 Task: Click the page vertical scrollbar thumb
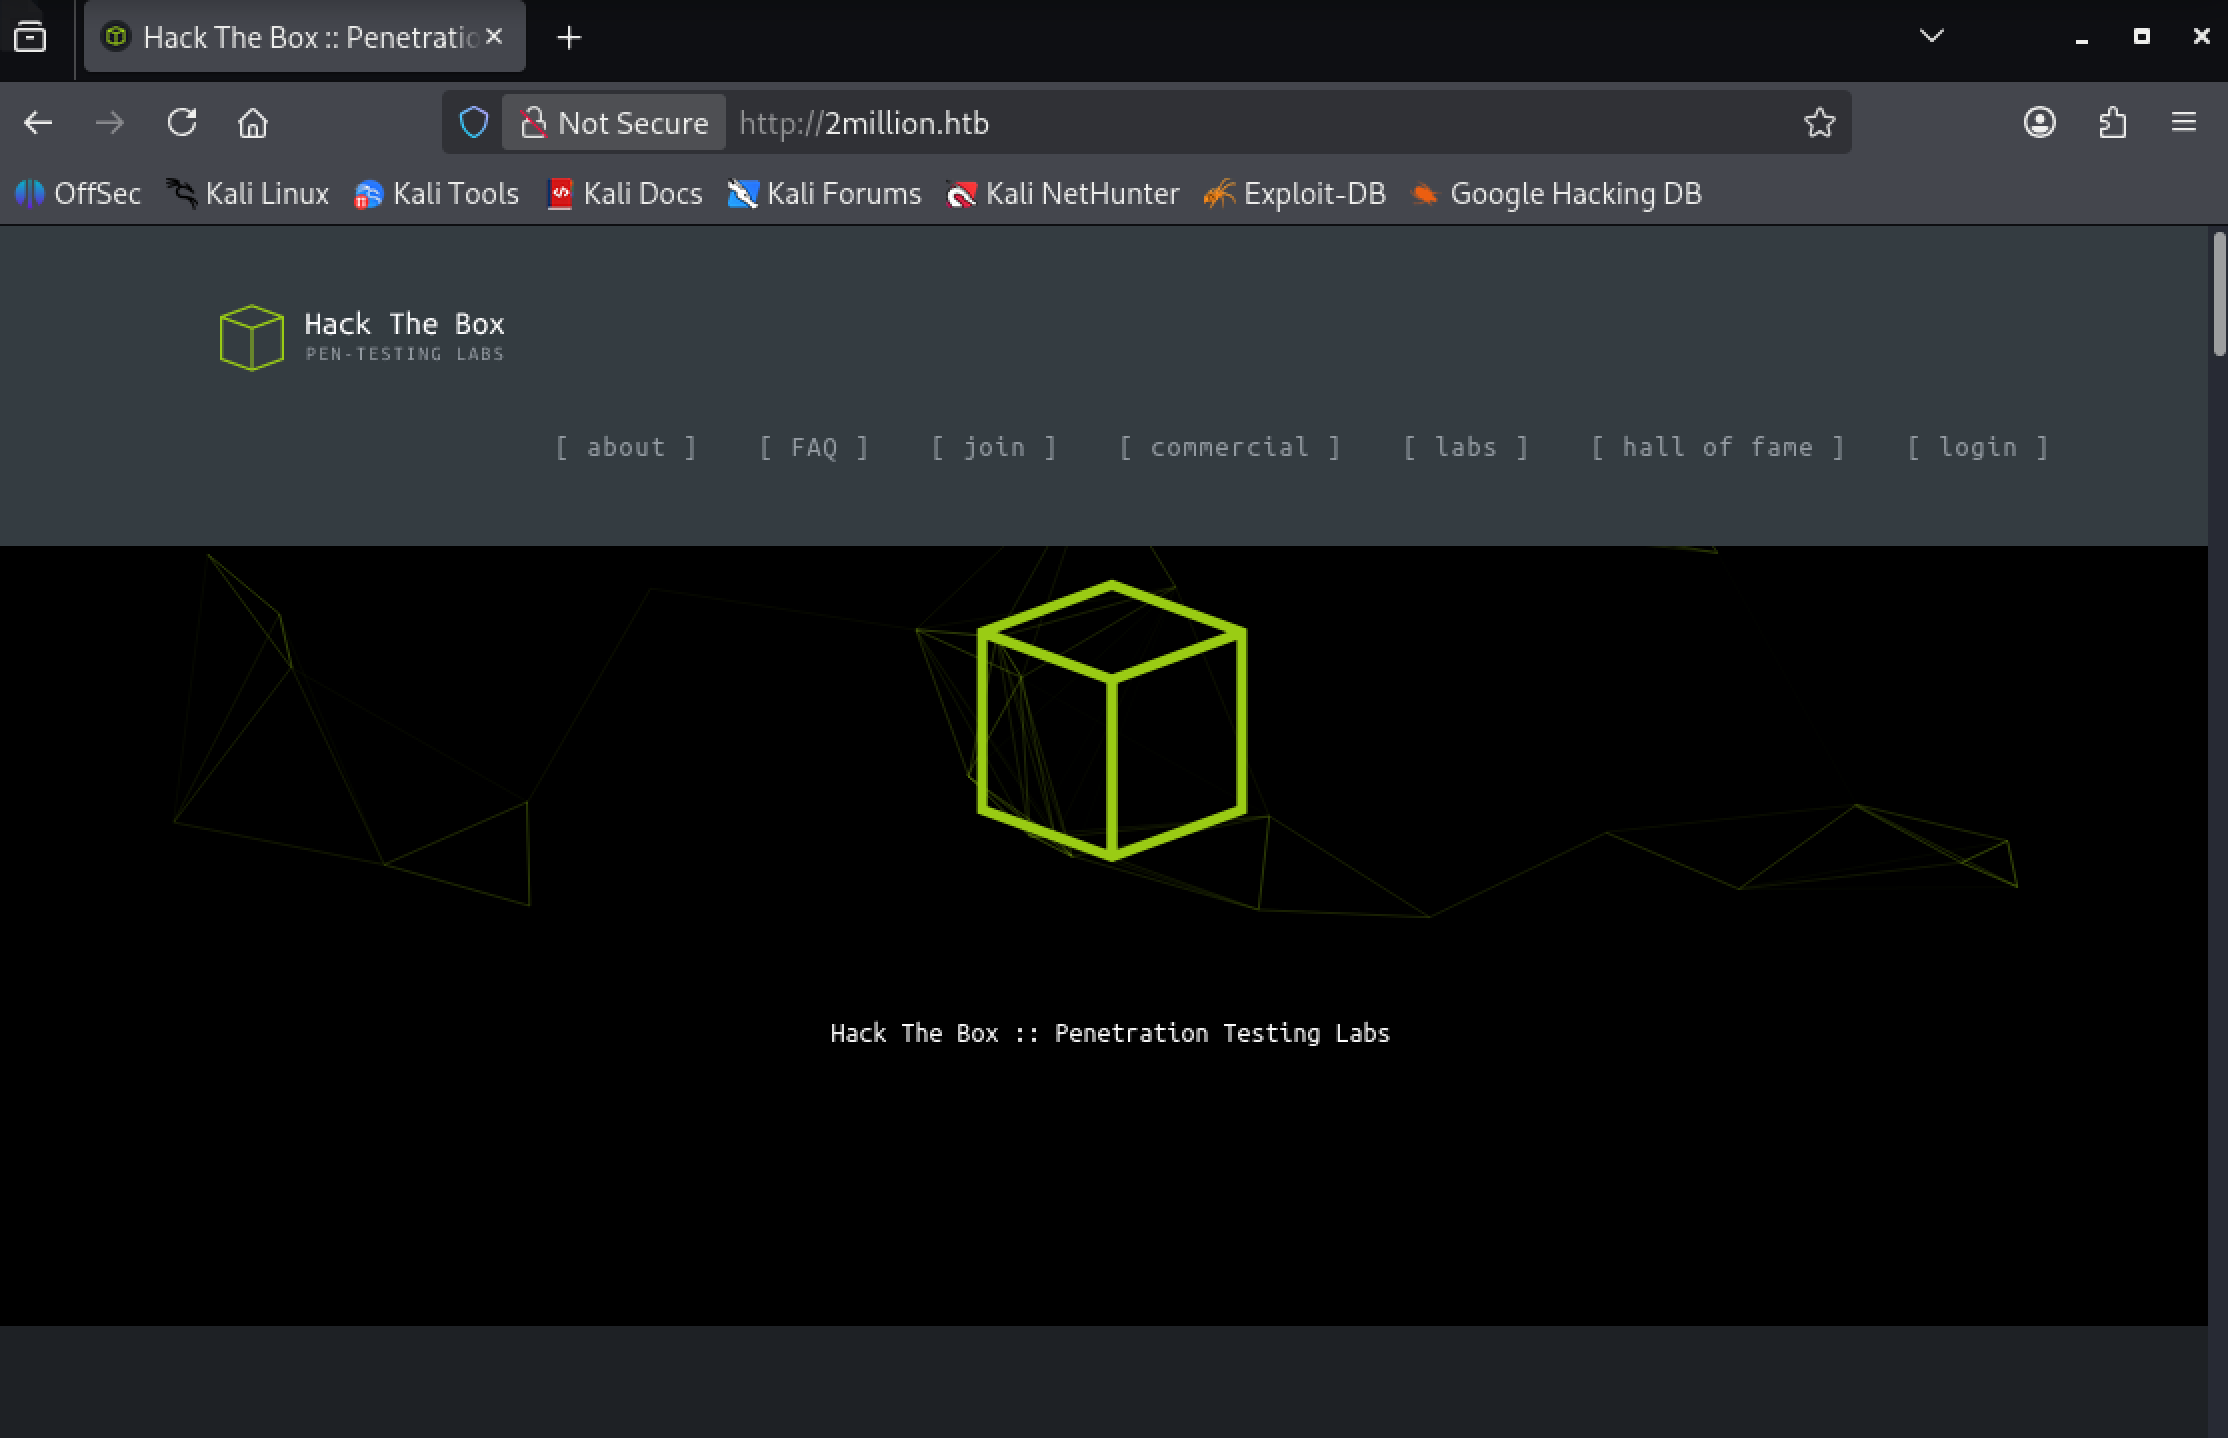tap(2219, 294)
